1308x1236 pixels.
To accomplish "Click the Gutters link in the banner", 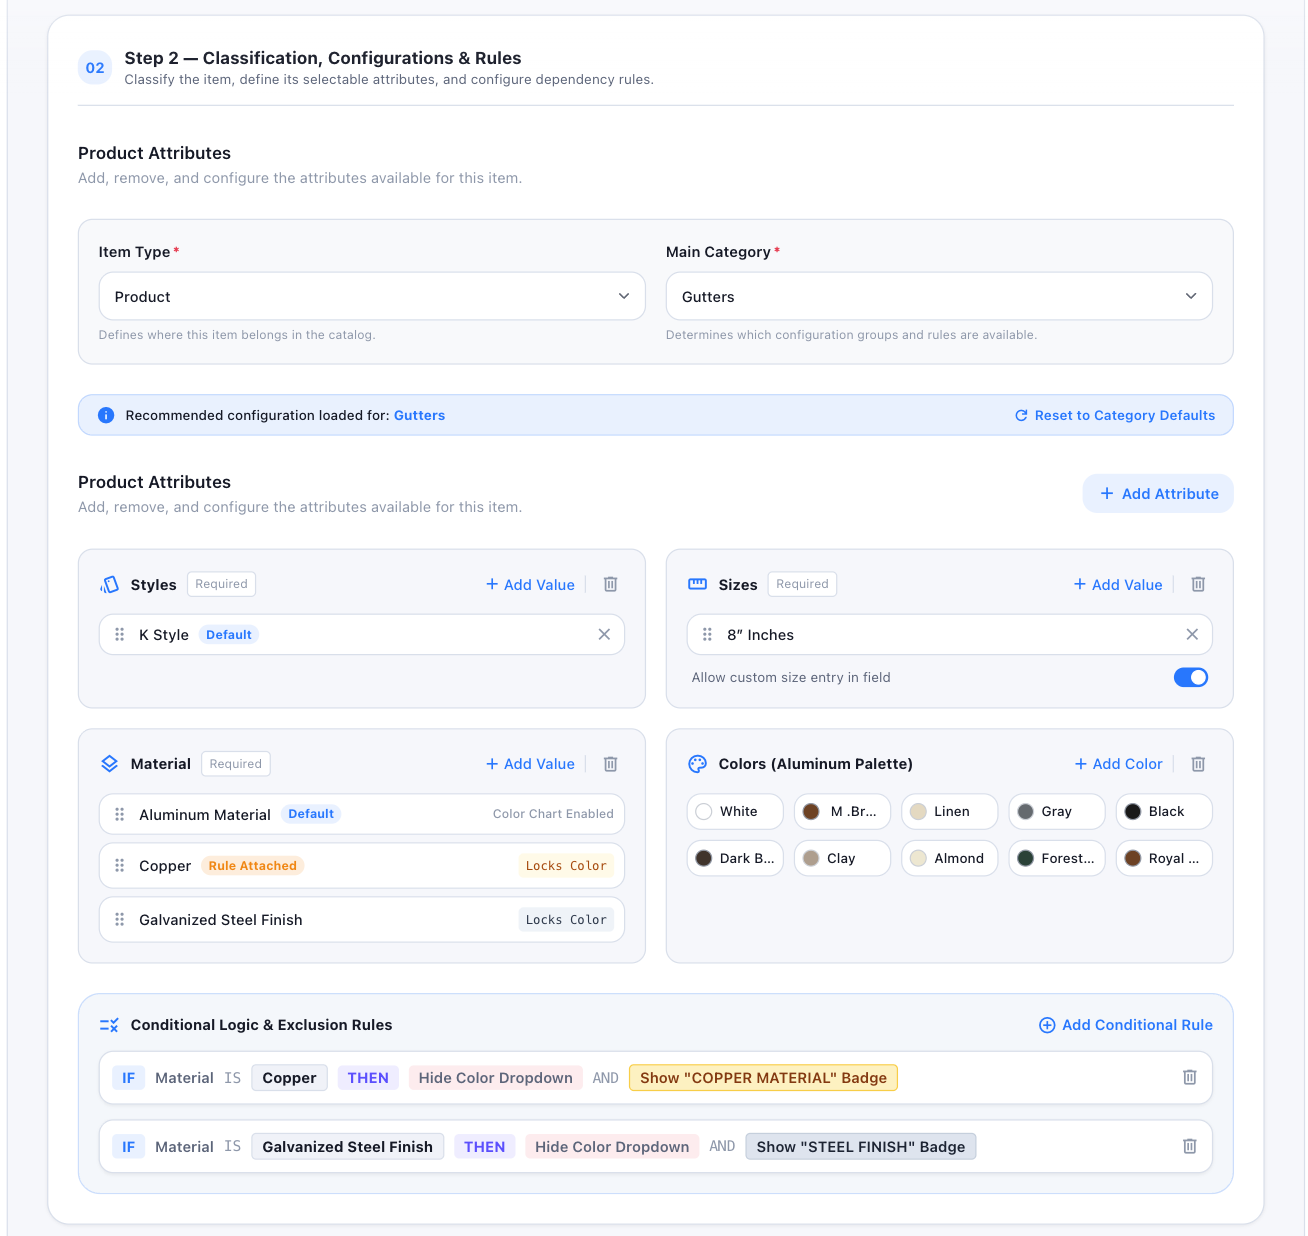I will [419, 415].
